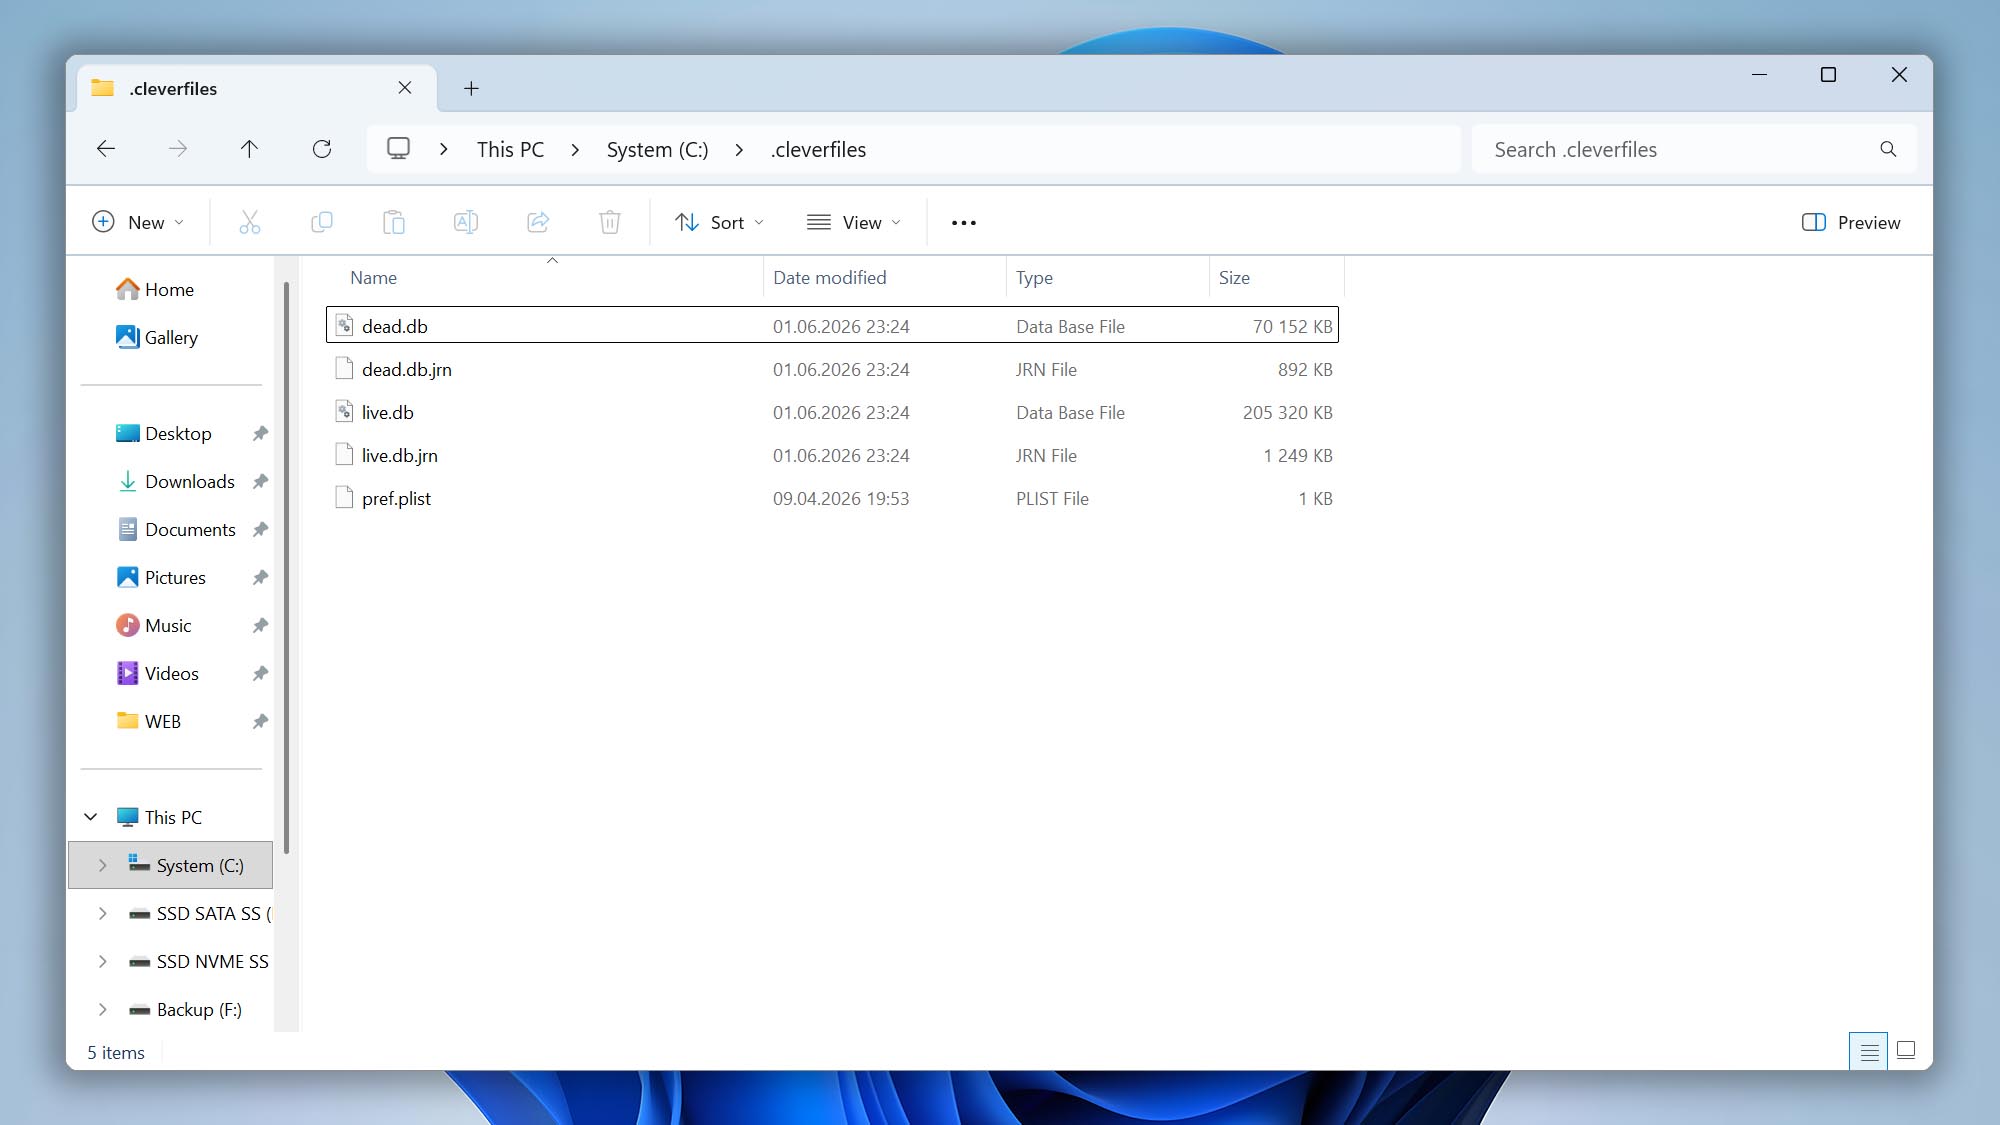Open the Sort dropdown menu
Viewport: 2000px width, 1125px height.
tap(719, 222)
